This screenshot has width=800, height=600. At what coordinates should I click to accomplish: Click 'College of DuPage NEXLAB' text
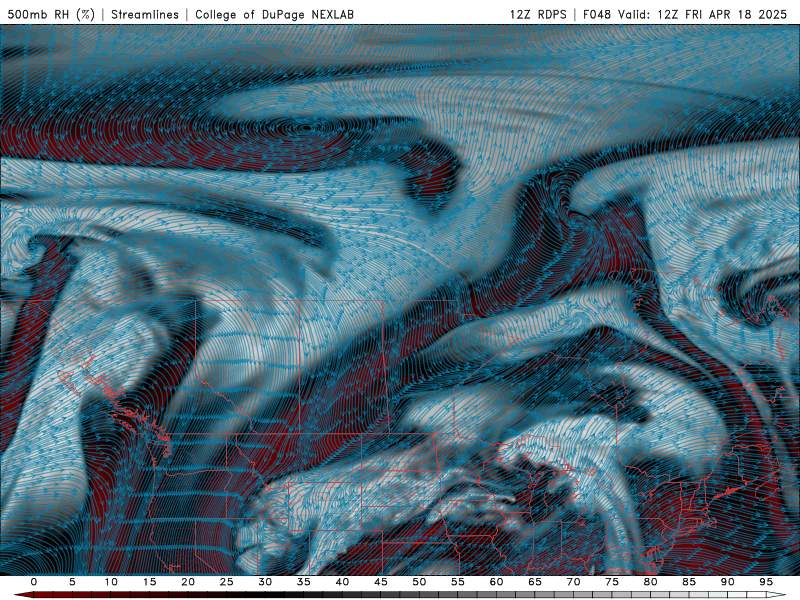[274, 14]
